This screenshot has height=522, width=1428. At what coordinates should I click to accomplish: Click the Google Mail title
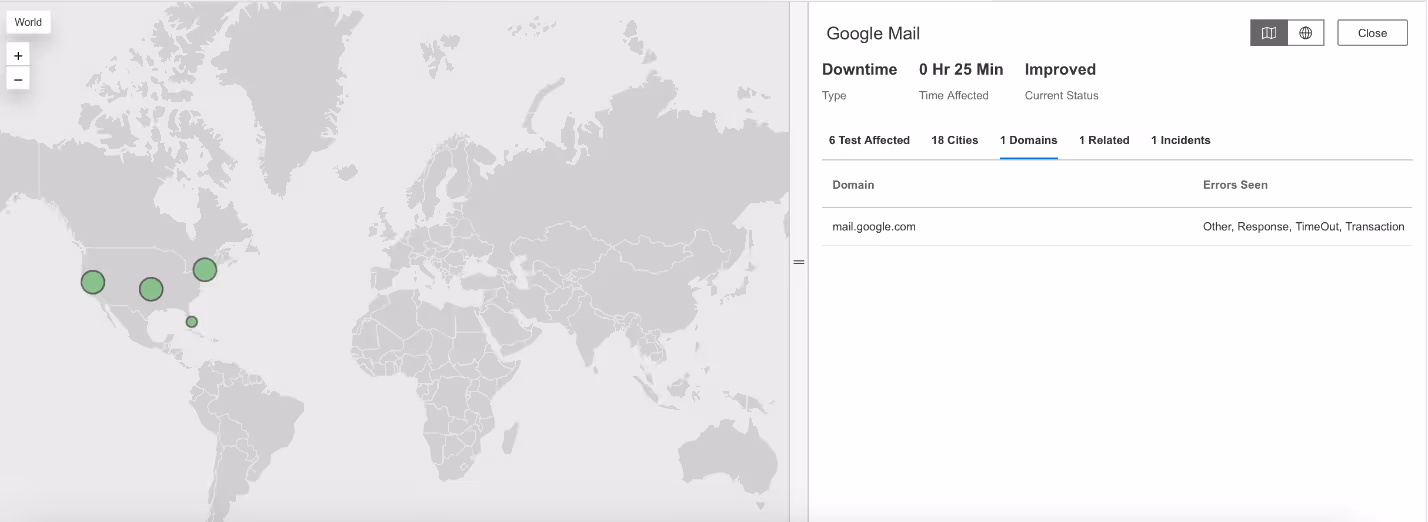tap(873, 33)
